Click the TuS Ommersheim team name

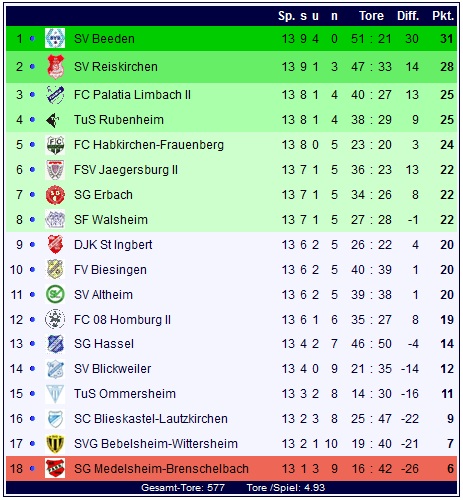pos(125,394)
